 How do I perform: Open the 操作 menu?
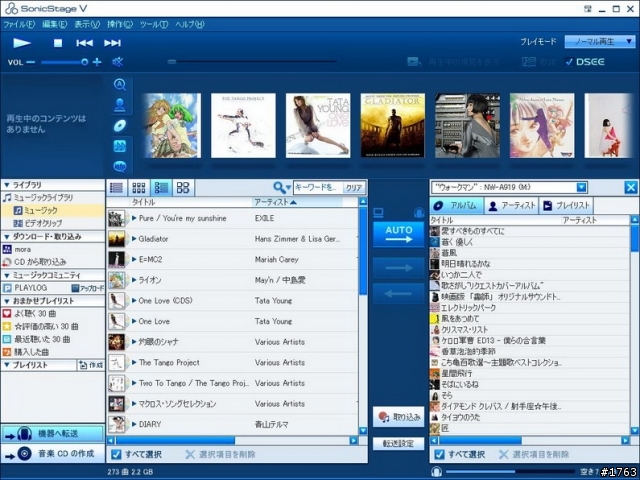120,24
